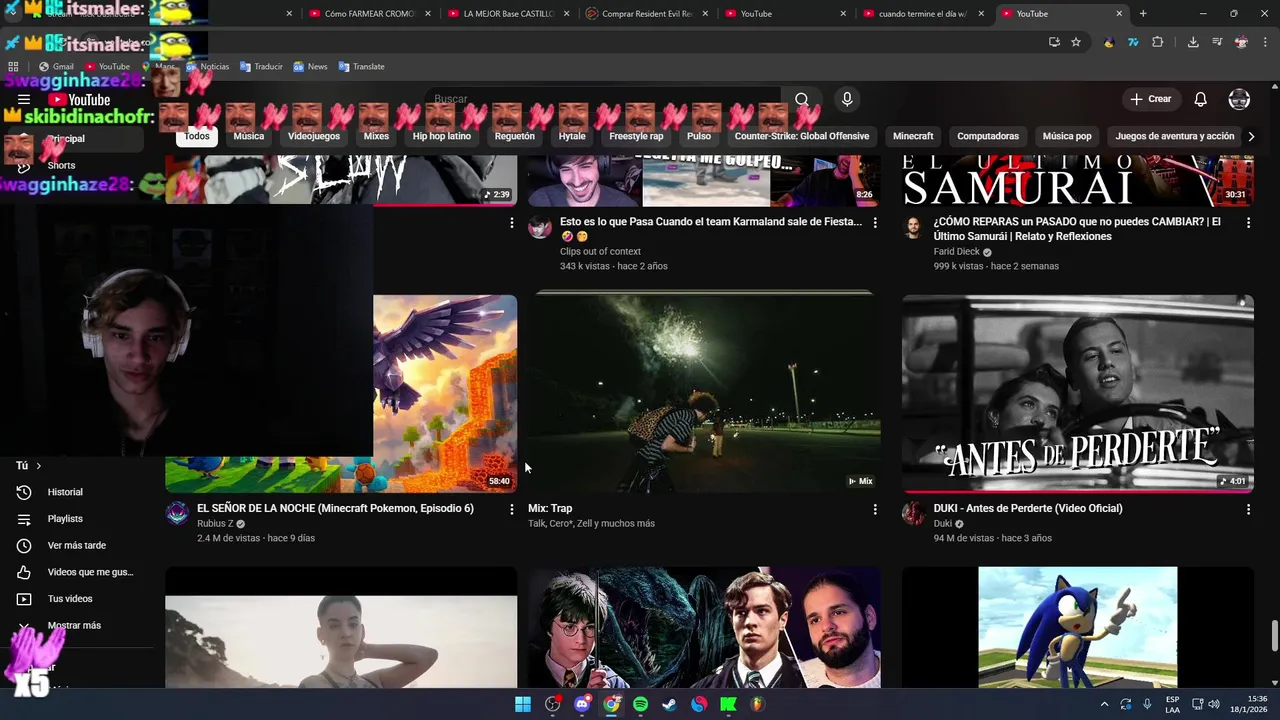Open the Historial sidebar entry
The width and height of the screenshot is (1280, 720).
(x=80, y=492)
